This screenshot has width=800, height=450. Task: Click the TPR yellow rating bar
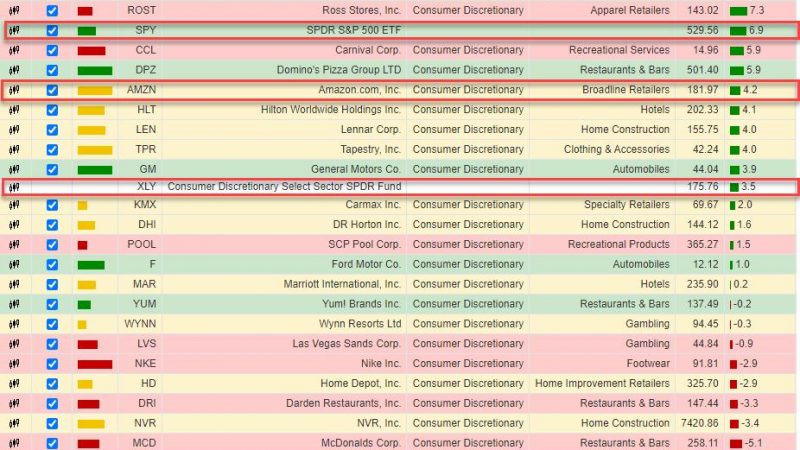[x=95, y=150]
